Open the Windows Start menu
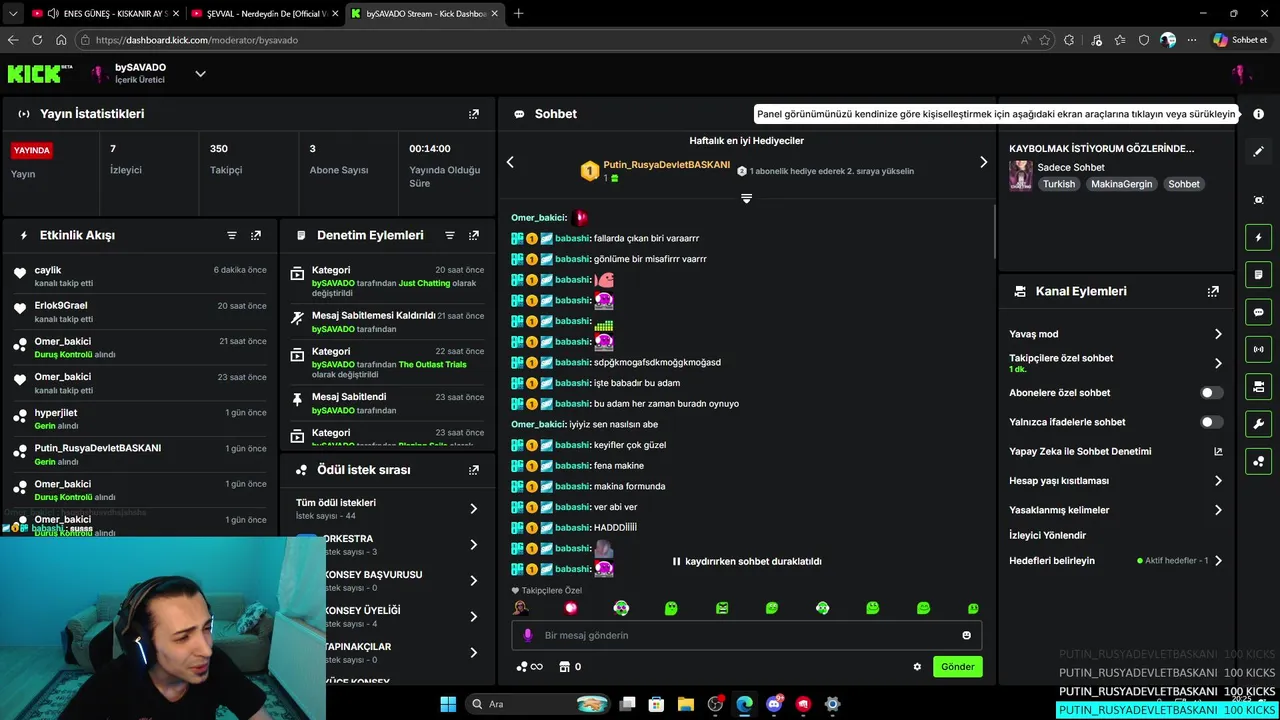Image resolution: width=1280 pixels, height=720 pixels. [448, 704]
